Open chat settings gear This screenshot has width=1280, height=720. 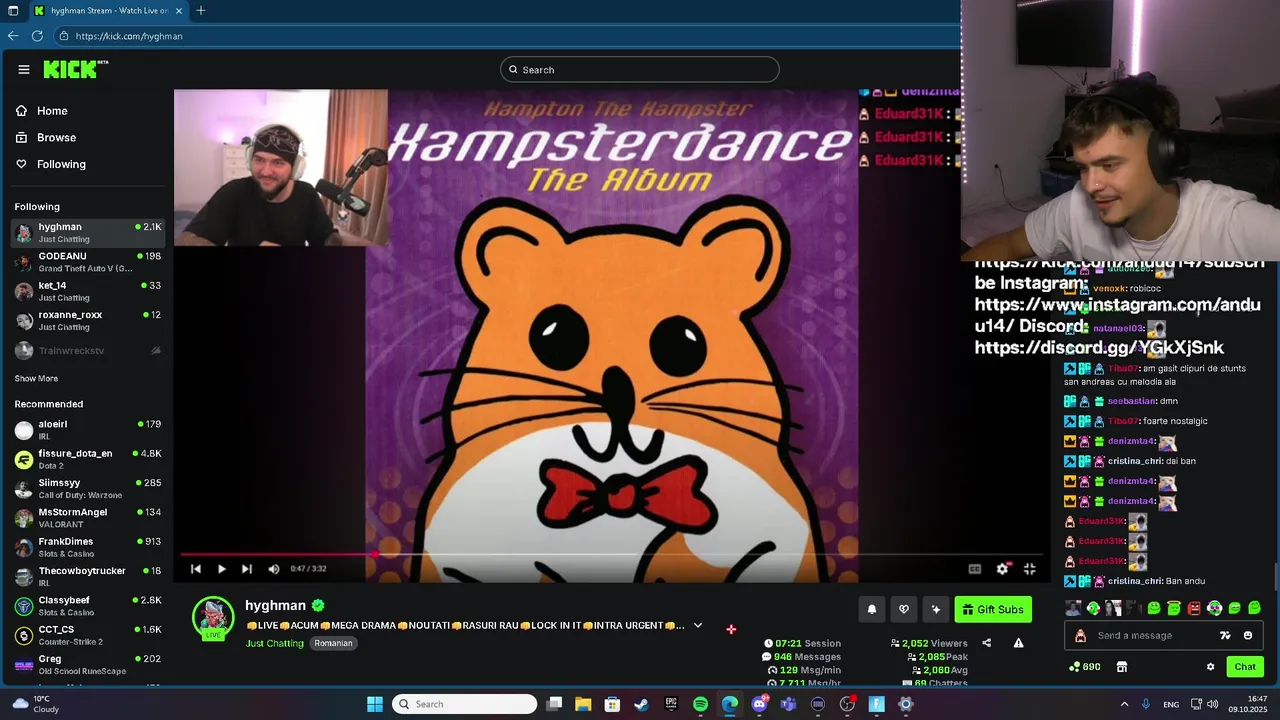[x=1210, y=667]
